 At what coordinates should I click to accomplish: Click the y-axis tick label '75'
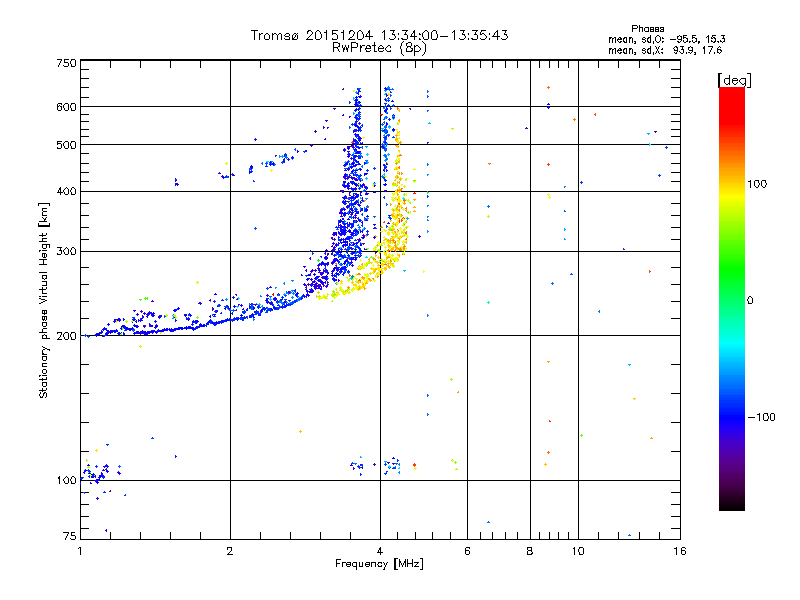tap(70, 536)
